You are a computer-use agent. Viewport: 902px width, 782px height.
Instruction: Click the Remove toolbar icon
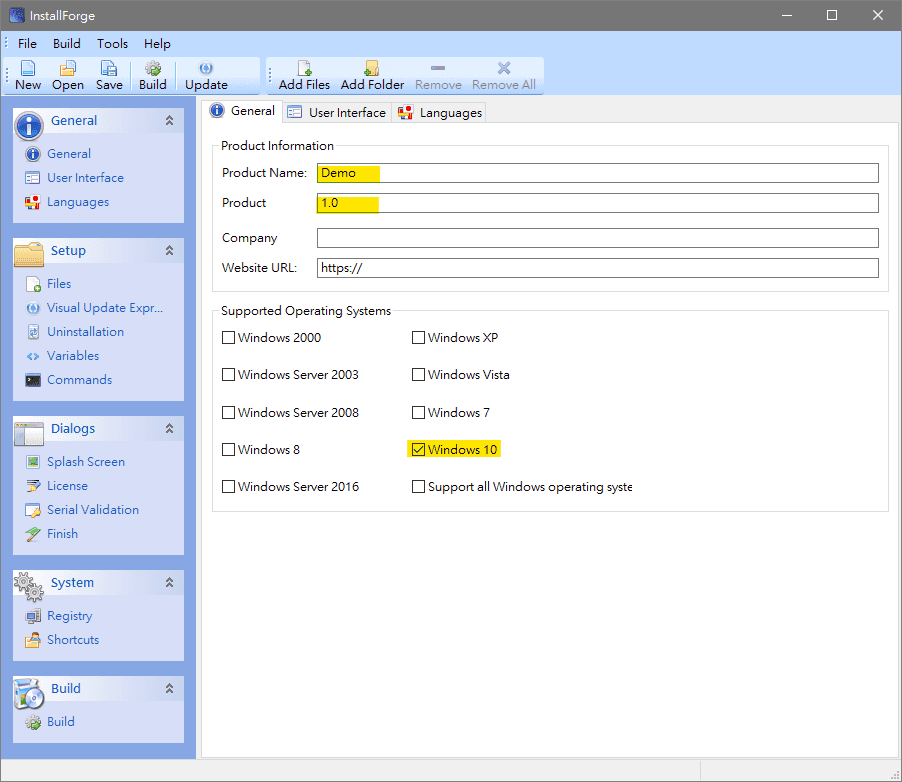coord(438,68)
